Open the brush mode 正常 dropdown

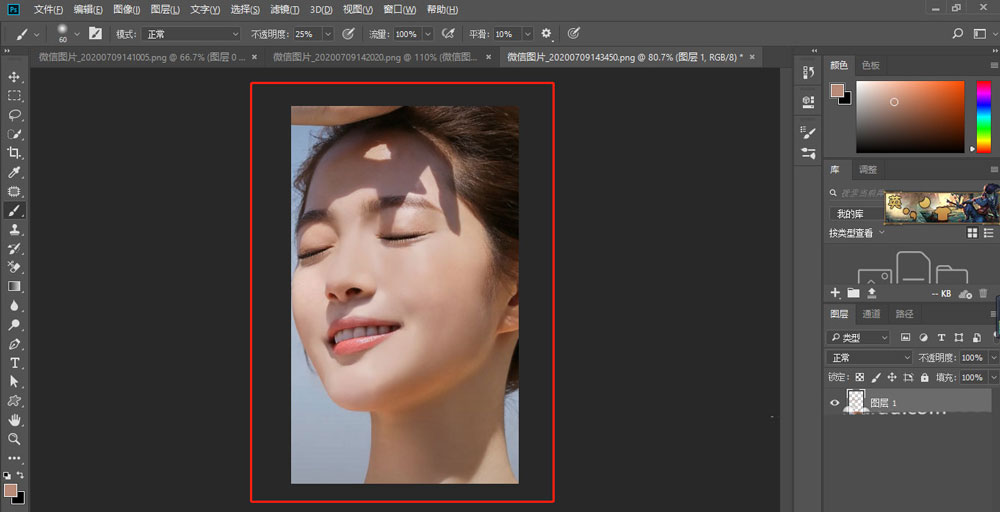point(190,34)
